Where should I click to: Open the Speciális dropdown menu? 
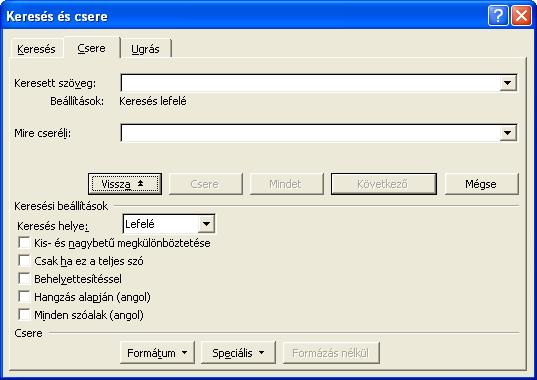[238, 353]
